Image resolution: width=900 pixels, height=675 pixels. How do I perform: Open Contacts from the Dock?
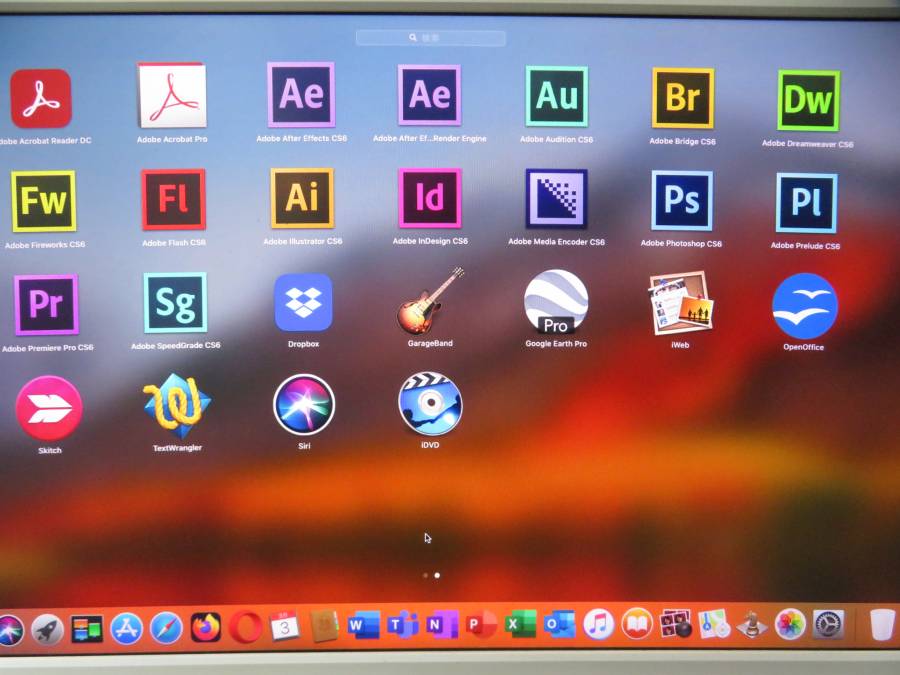pyautogui.click(x=324, y=626)
